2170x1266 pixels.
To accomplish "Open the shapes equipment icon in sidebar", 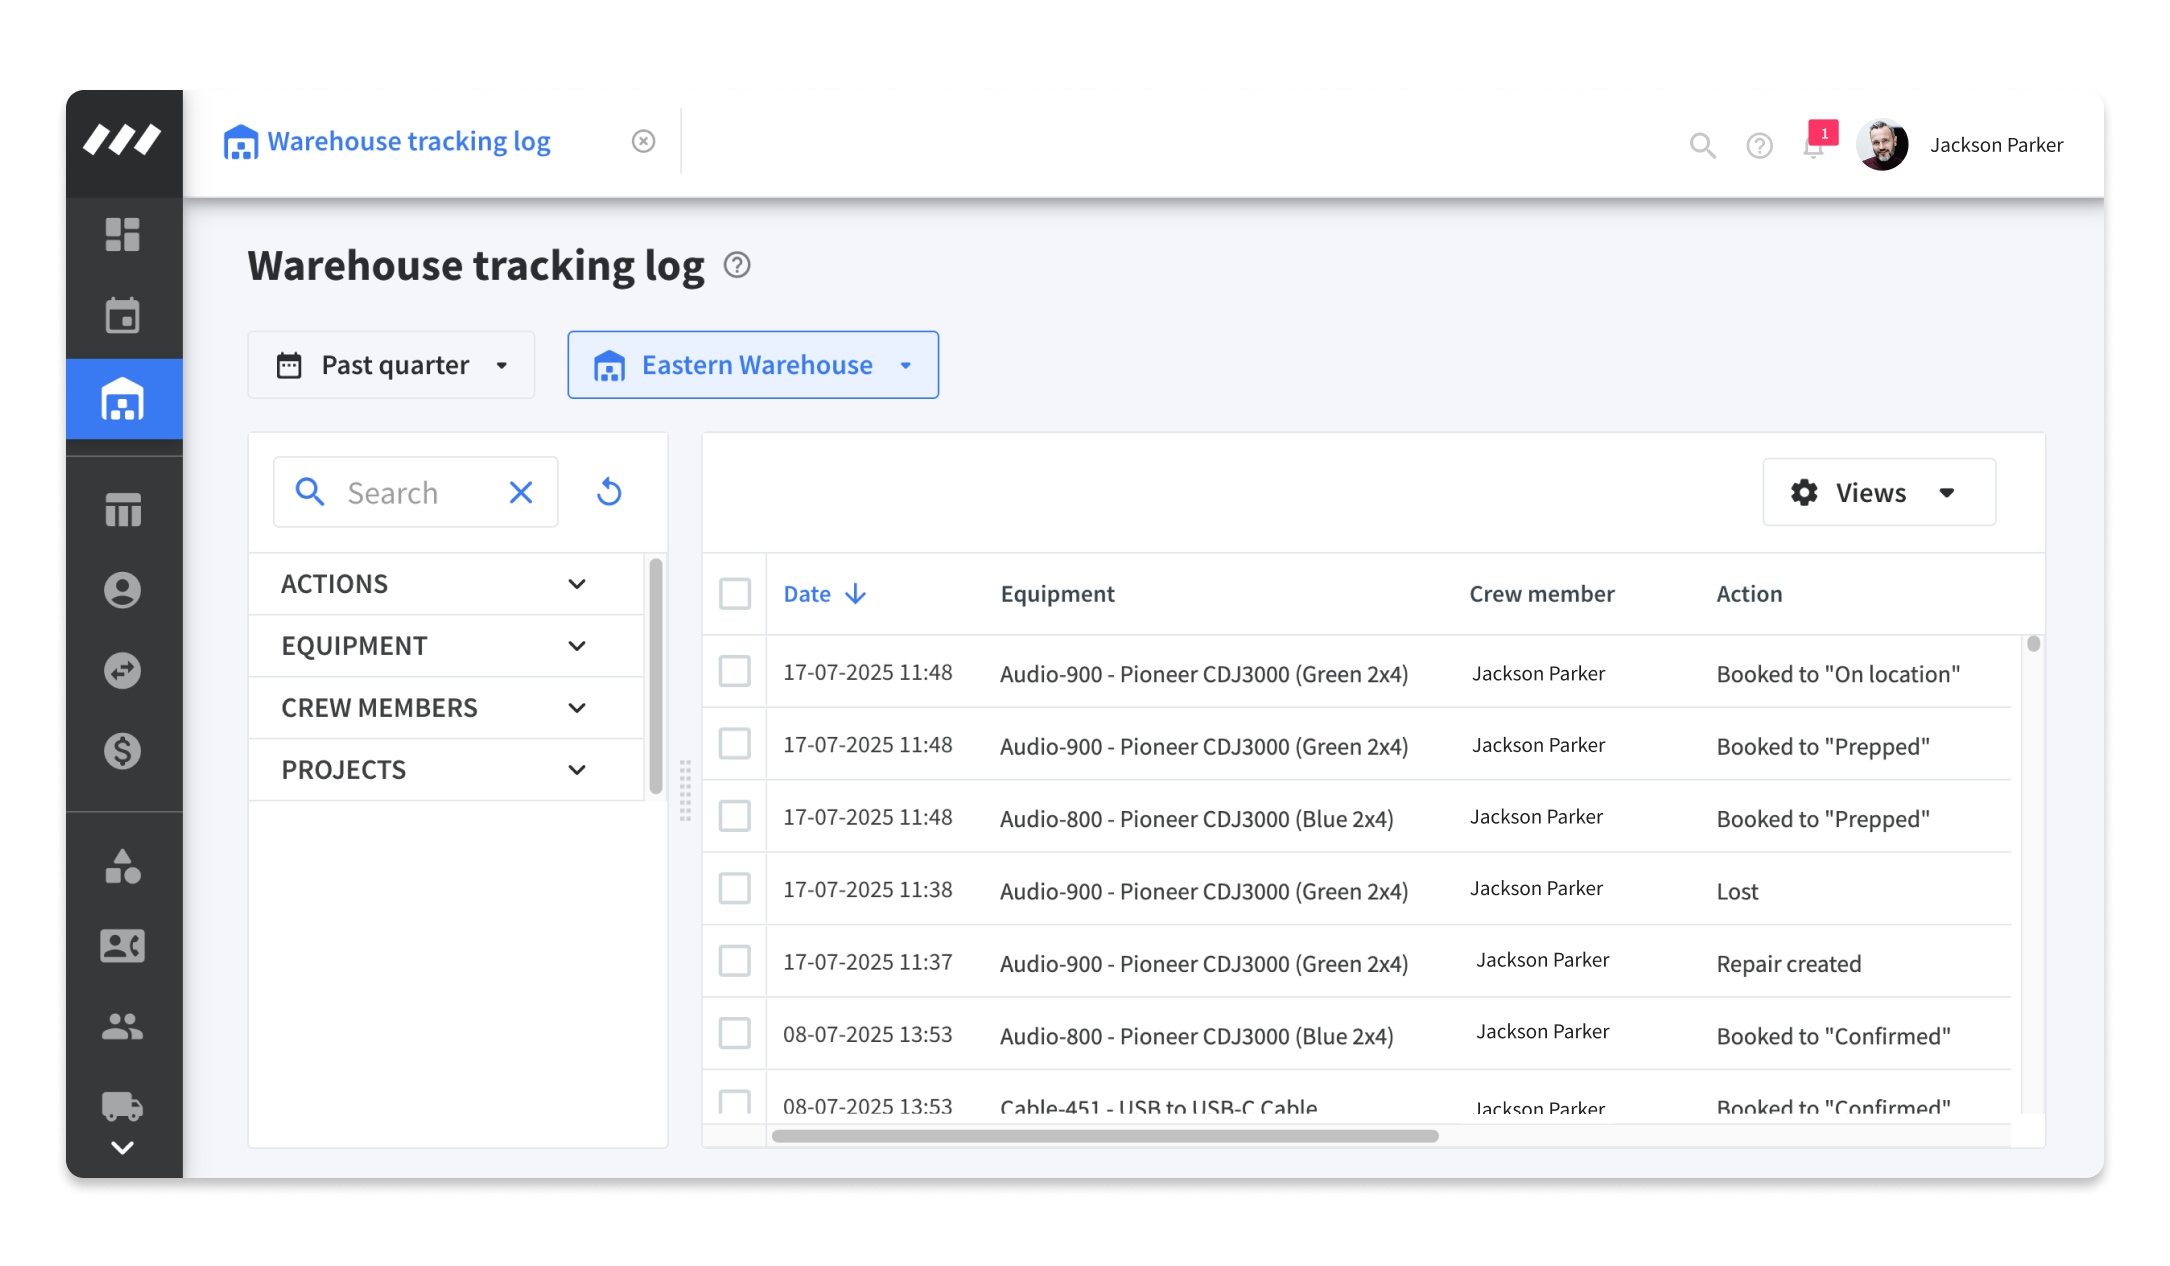I will (x=123, y=866).
